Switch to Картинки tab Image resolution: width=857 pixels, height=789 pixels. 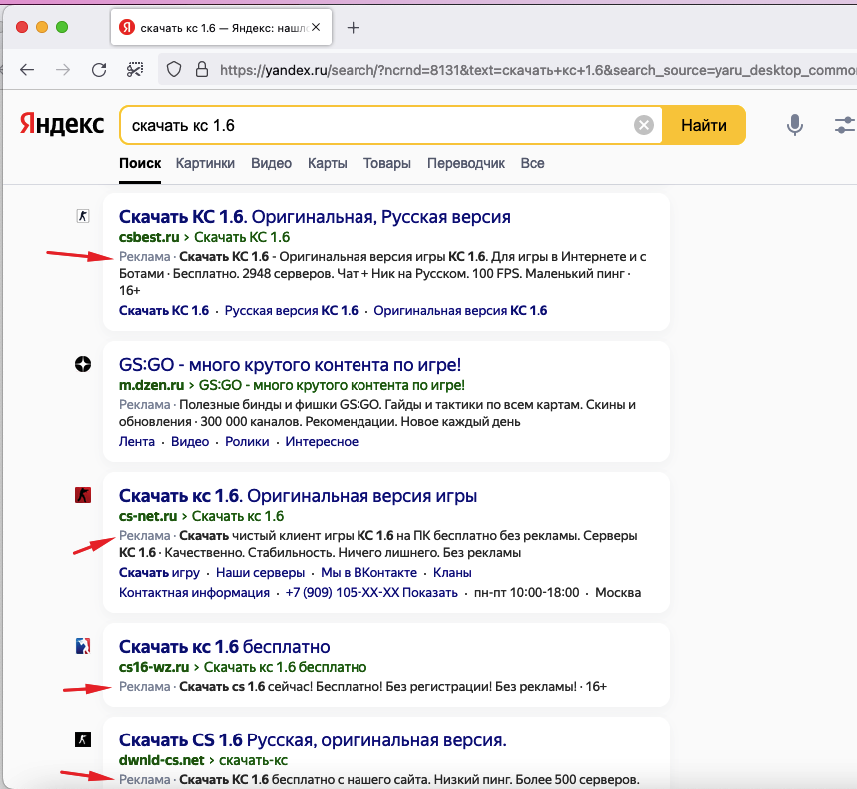click(x=205, y=163)
